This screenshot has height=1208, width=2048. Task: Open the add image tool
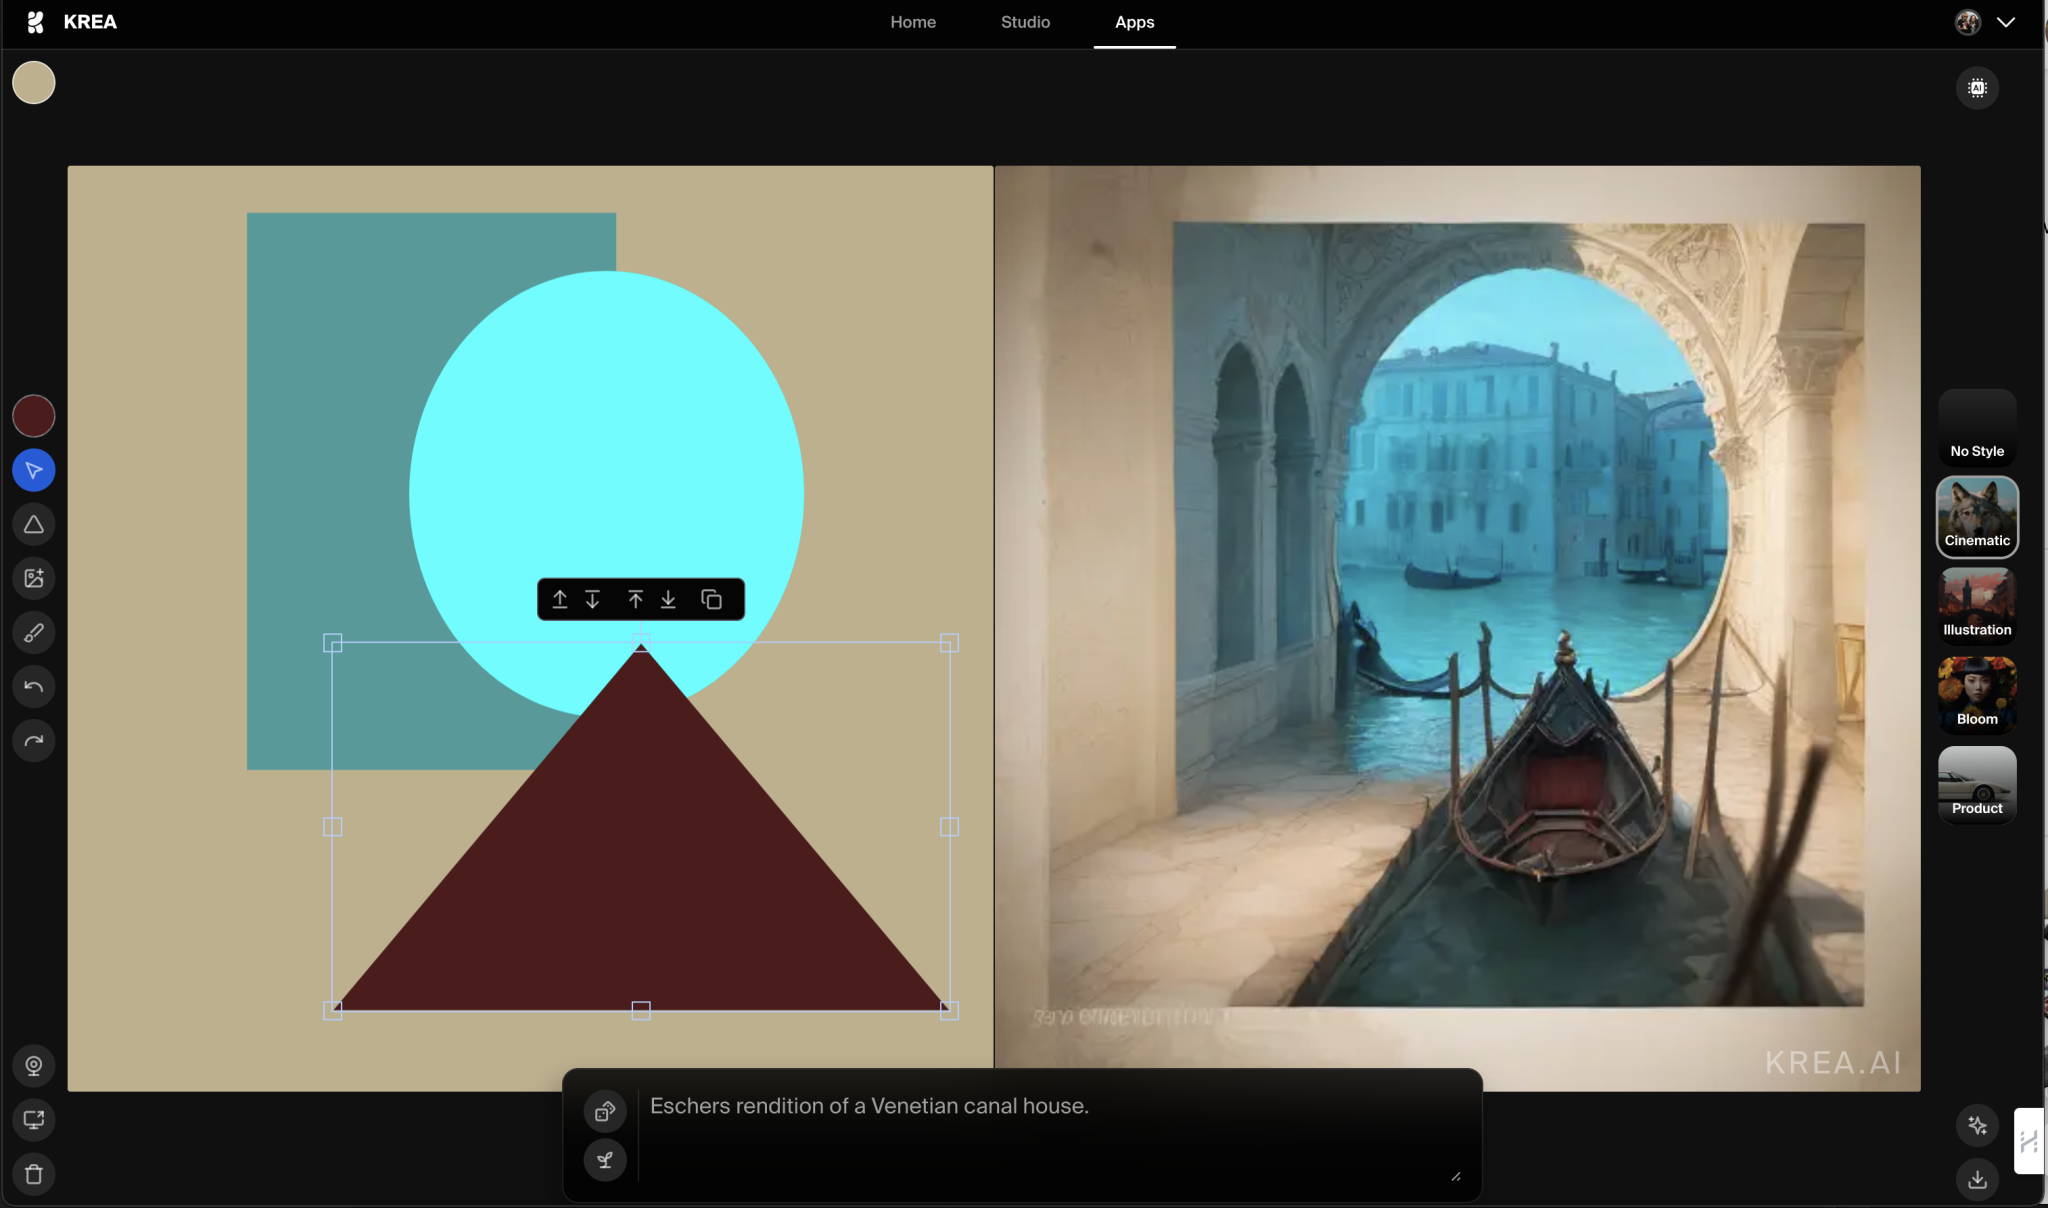(x=33, y=577)
